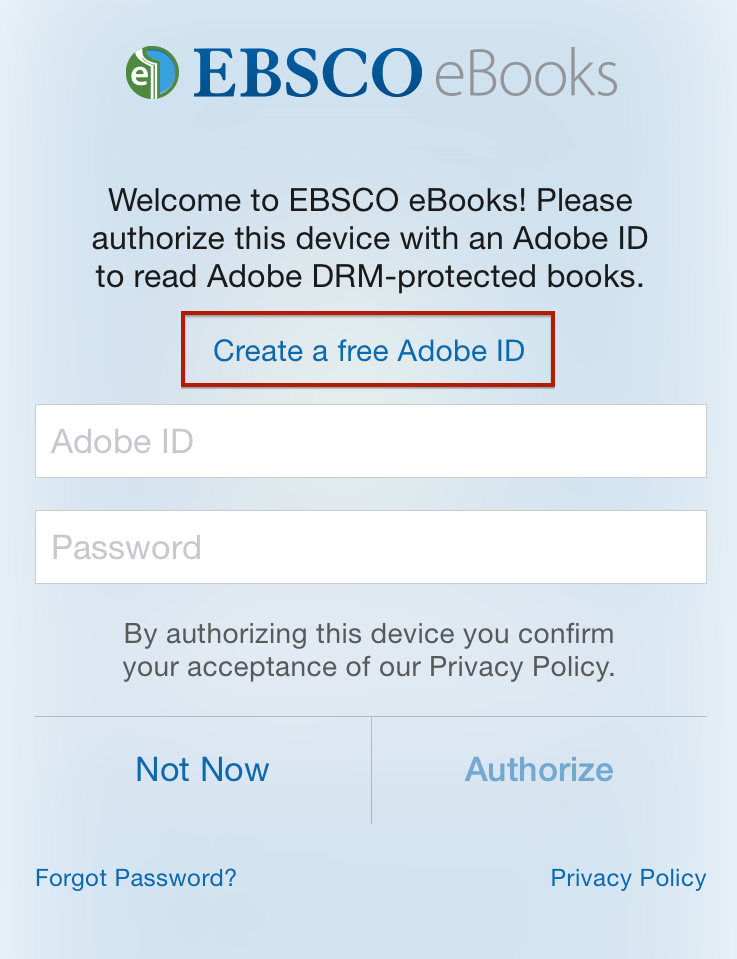Image resolution: width=737 pixels, height=959 pixels.
Task: Tap the Not Now button
Action: tap(202, 769)
